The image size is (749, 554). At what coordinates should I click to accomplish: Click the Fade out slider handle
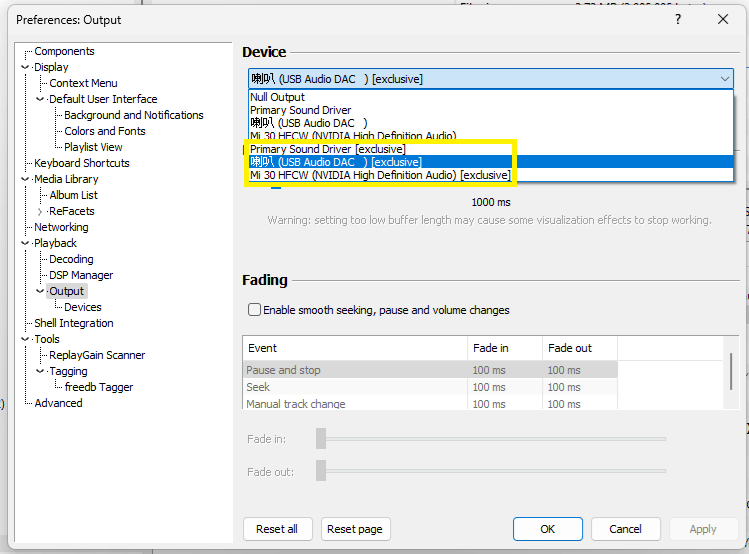(321, 470)
